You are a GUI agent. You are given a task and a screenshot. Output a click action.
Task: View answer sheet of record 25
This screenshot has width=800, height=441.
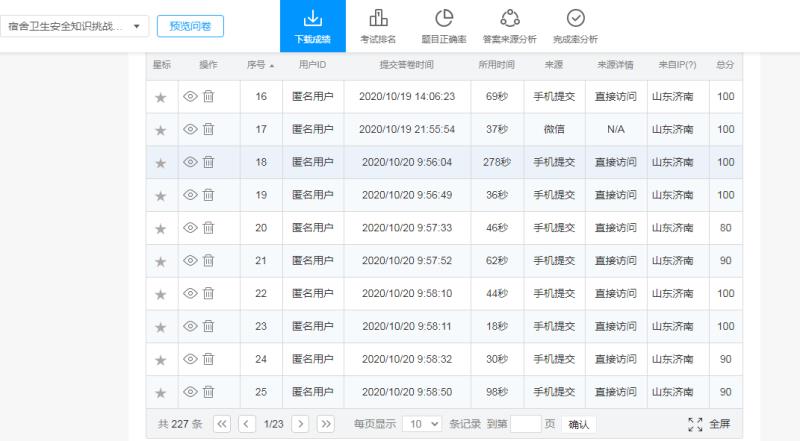pyautogui.click(x=190, y=391)
